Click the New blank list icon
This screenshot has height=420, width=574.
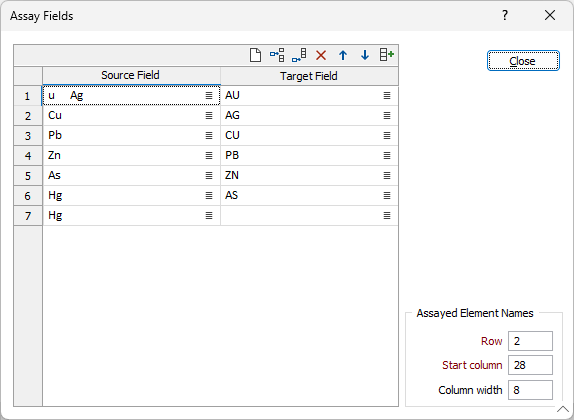click(255, 55)
